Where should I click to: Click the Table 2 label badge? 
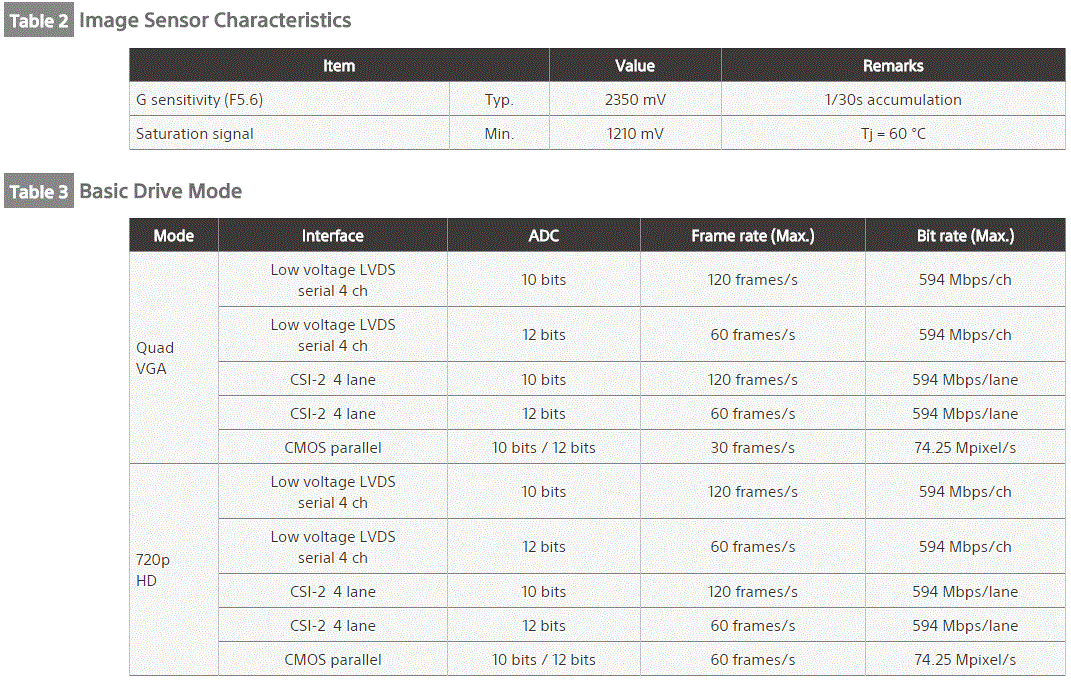[39, 21]
